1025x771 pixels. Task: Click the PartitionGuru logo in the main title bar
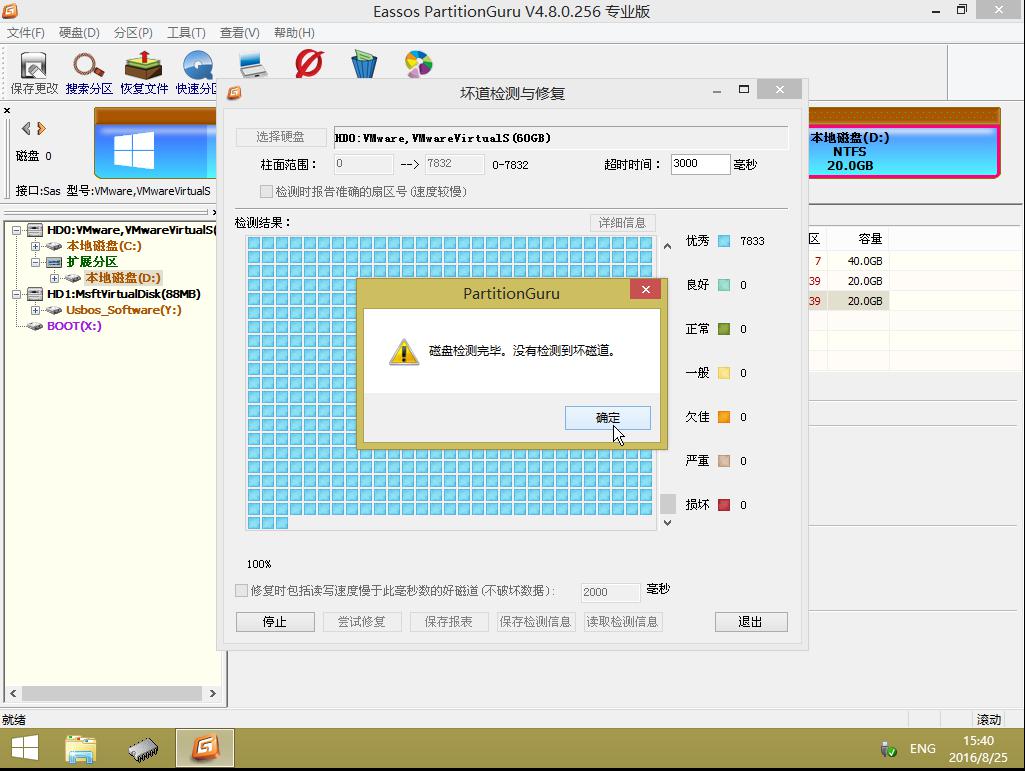coord(10,10)
